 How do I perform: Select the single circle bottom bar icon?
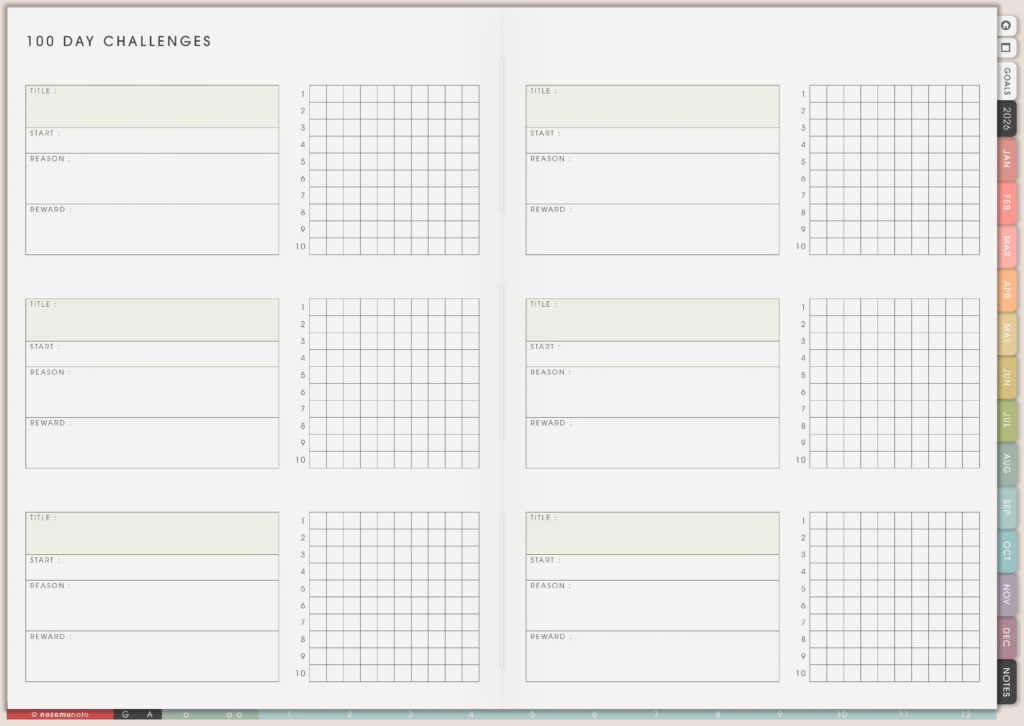tap(186, 715)
